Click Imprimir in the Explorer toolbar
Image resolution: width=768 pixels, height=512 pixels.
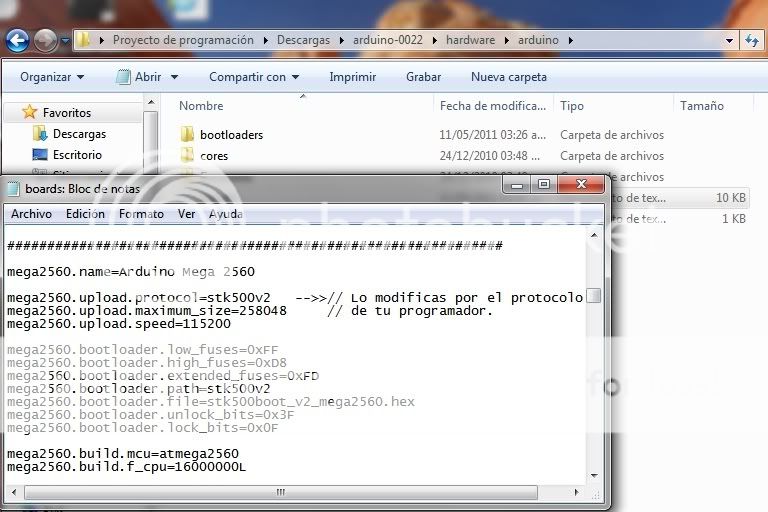[353, 77]
